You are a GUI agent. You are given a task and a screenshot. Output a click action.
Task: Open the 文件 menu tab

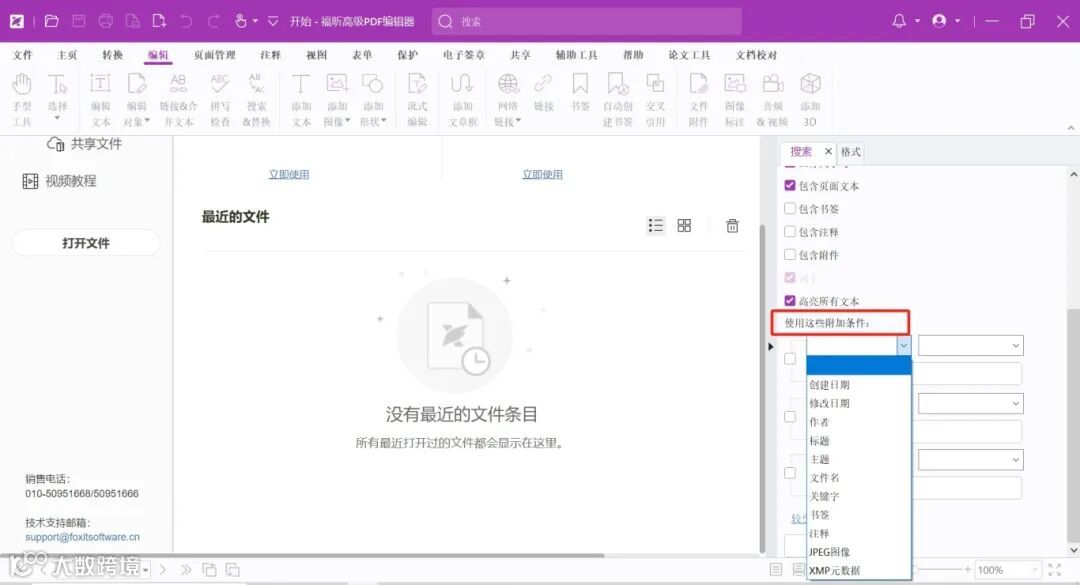pos(23,55)
